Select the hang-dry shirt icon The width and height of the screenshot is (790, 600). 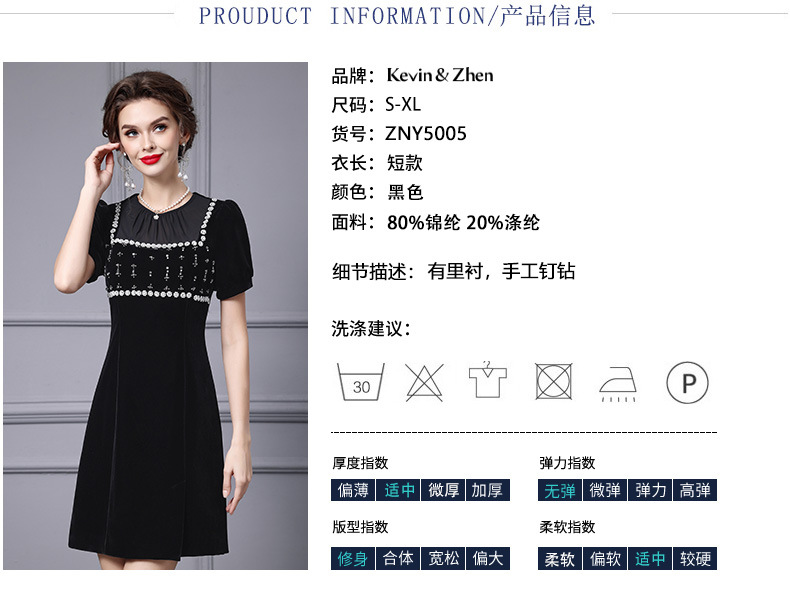488,379
